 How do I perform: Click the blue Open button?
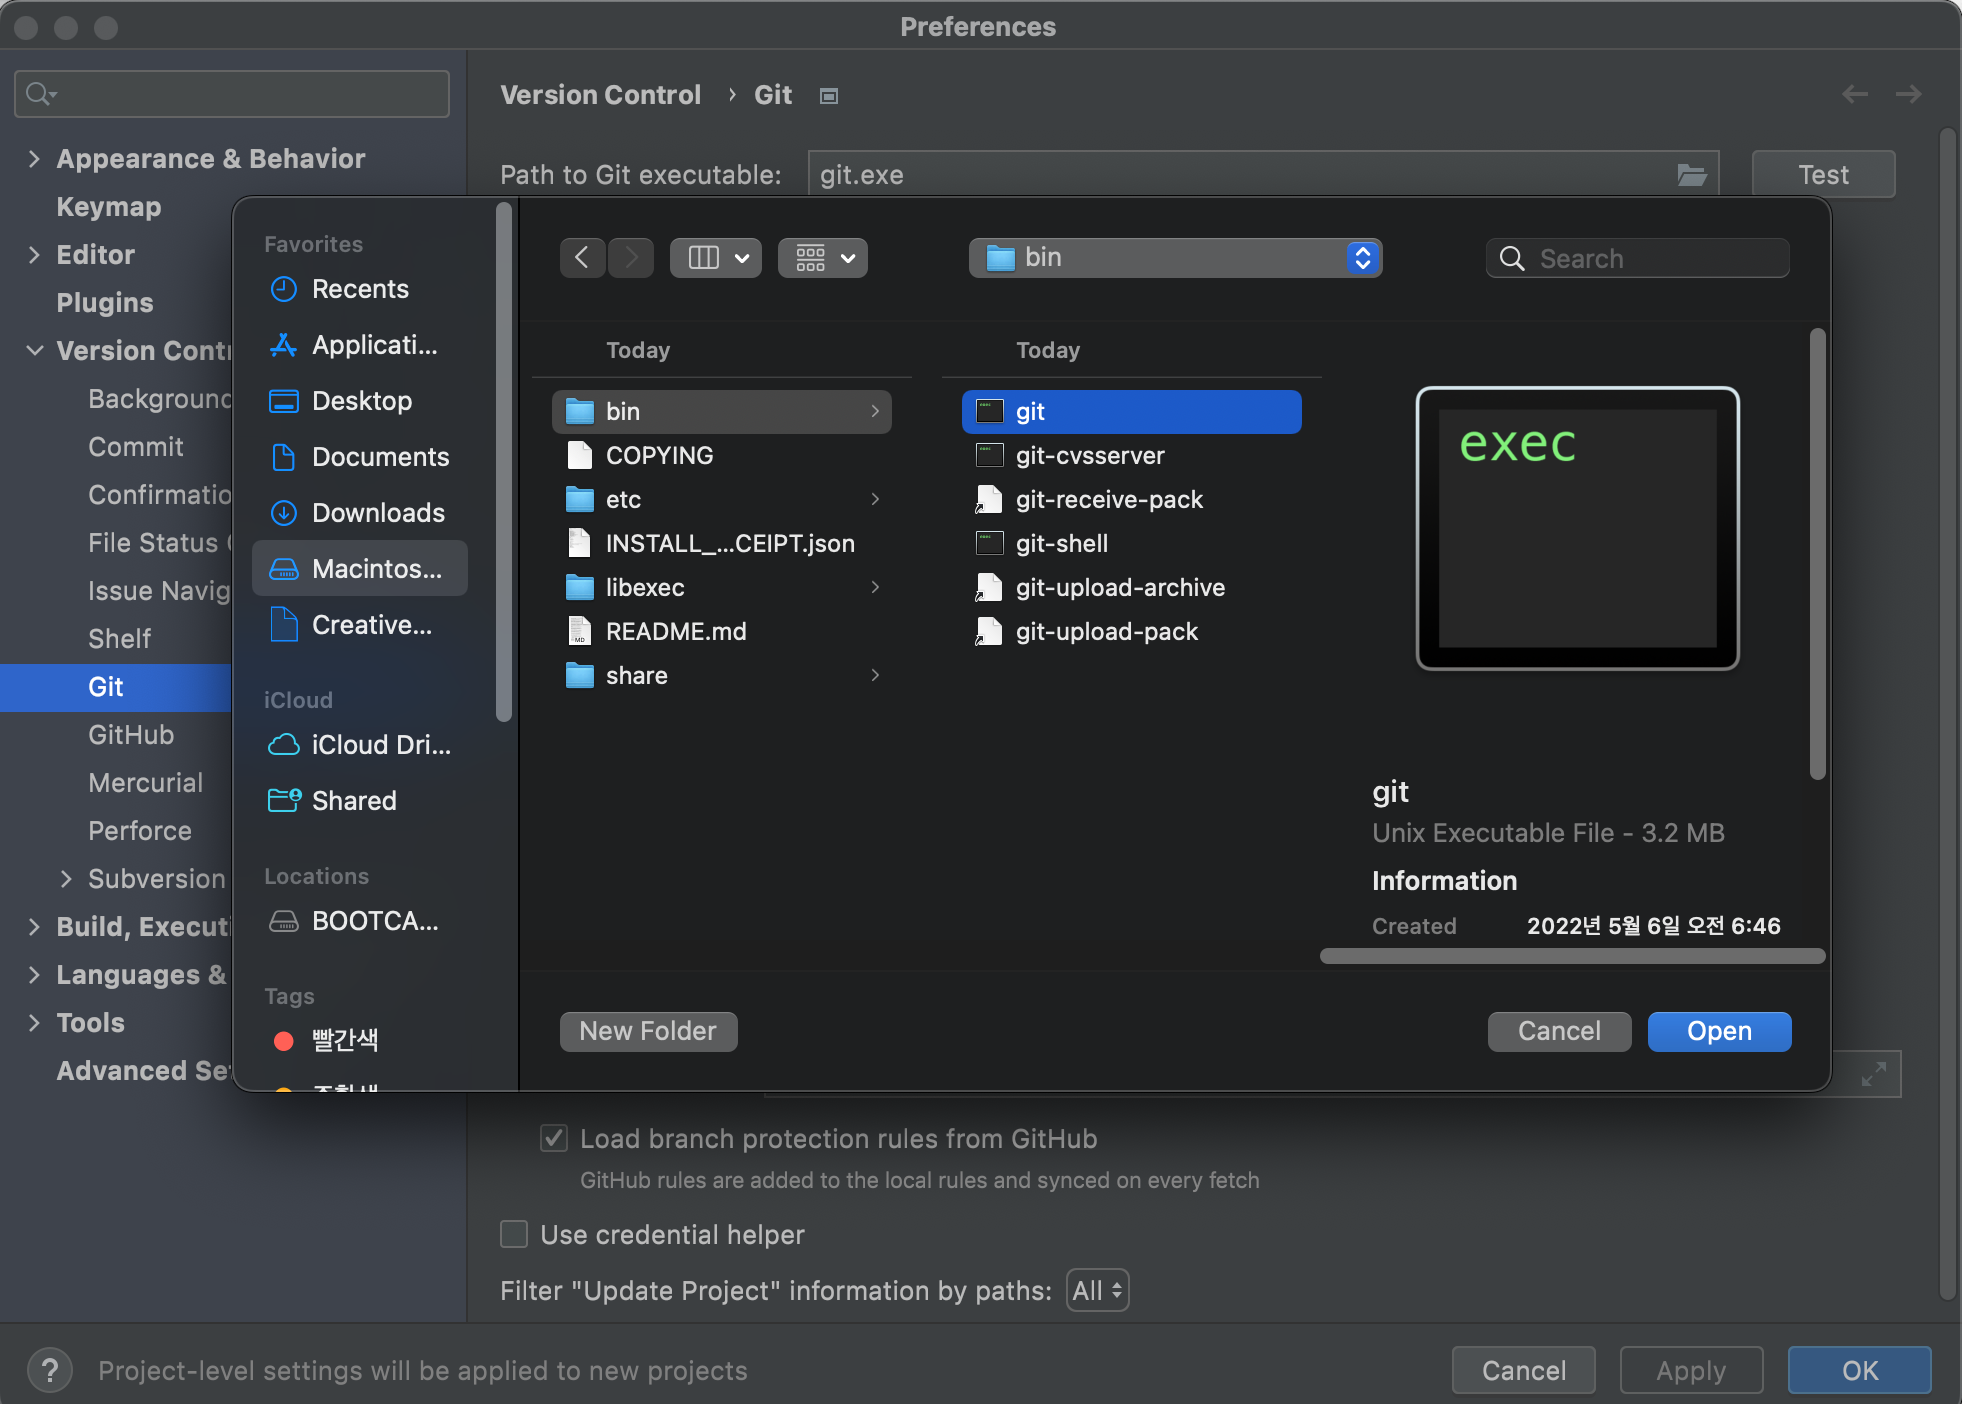click(x=1718, y=1031)
